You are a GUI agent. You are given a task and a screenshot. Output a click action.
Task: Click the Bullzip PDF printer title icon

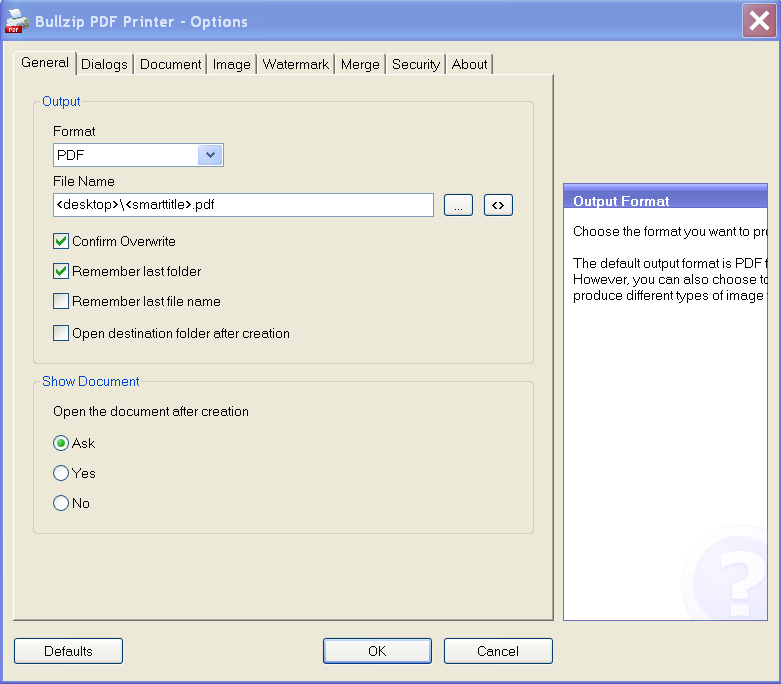click(16, 21)
